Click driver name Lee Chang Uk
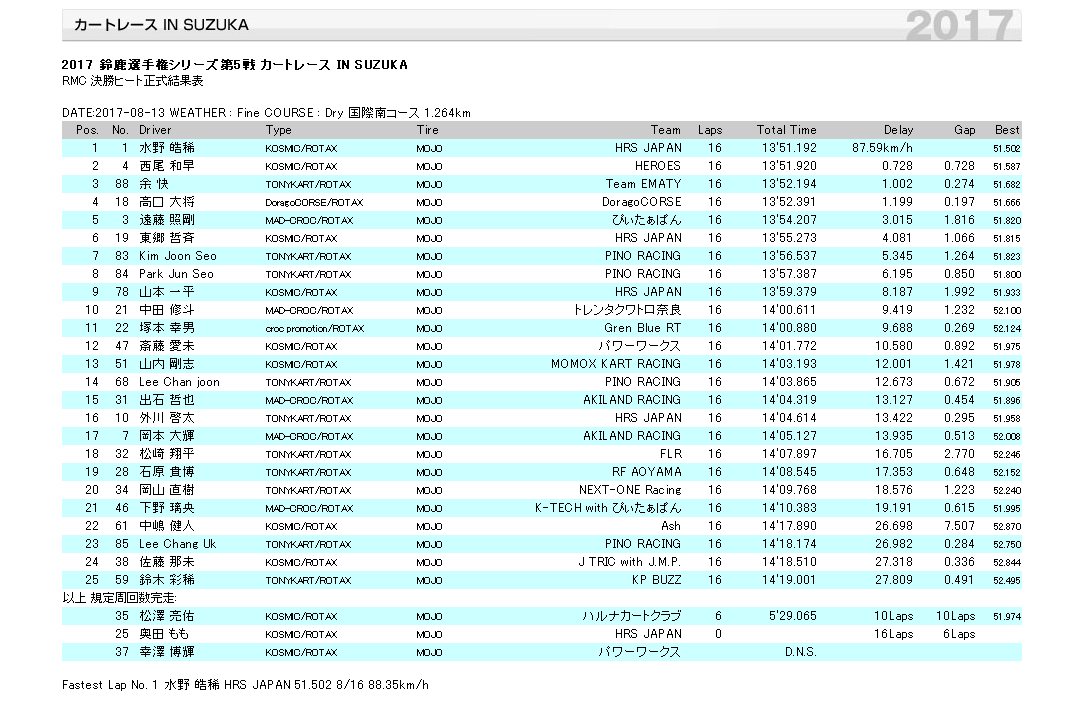 [177, 544]
